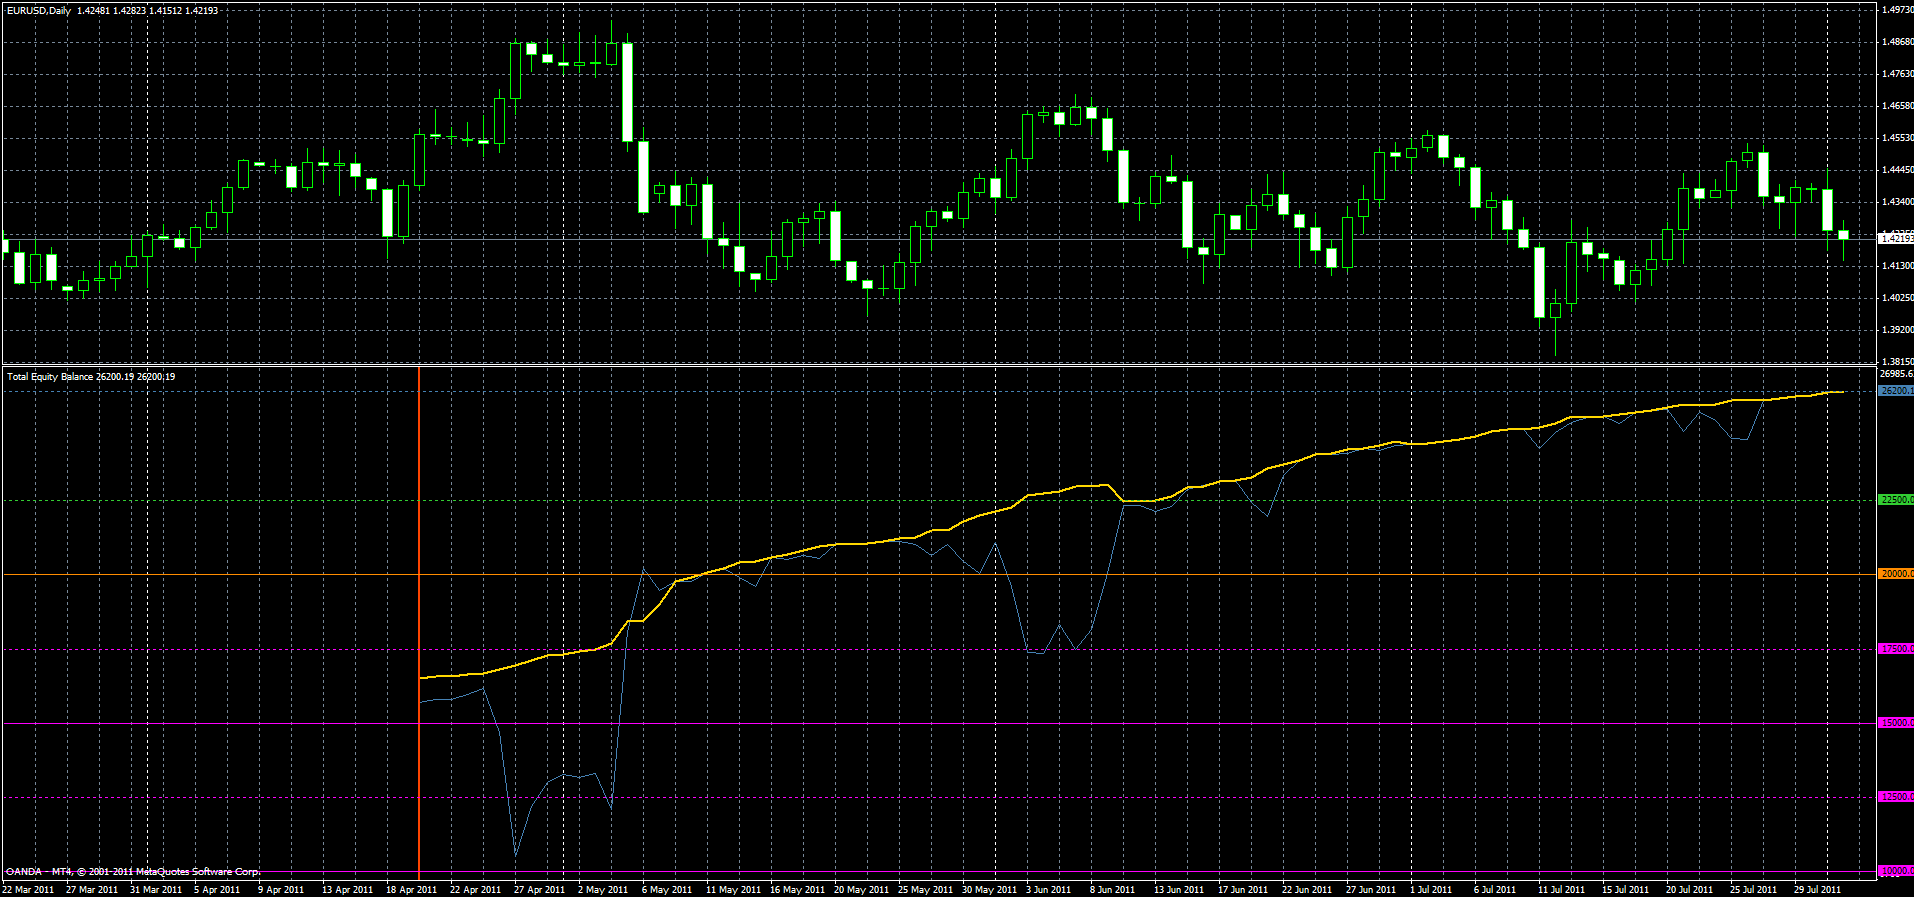Select the 1.44450 price axis label
1914x897 pixels.
click(x=1897, y=170)
